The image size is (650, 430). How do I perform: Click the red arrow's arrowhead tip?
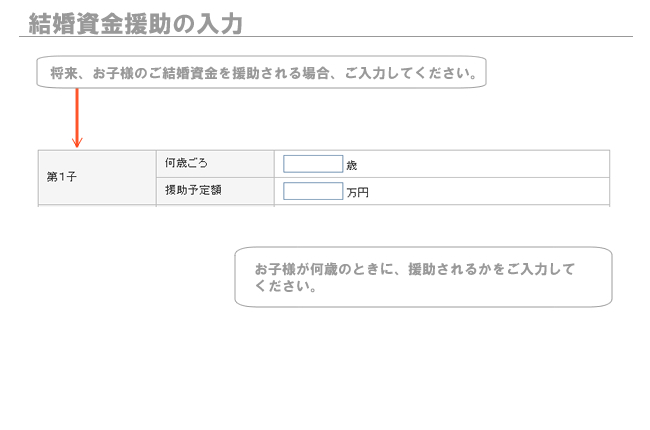point(77,144)
